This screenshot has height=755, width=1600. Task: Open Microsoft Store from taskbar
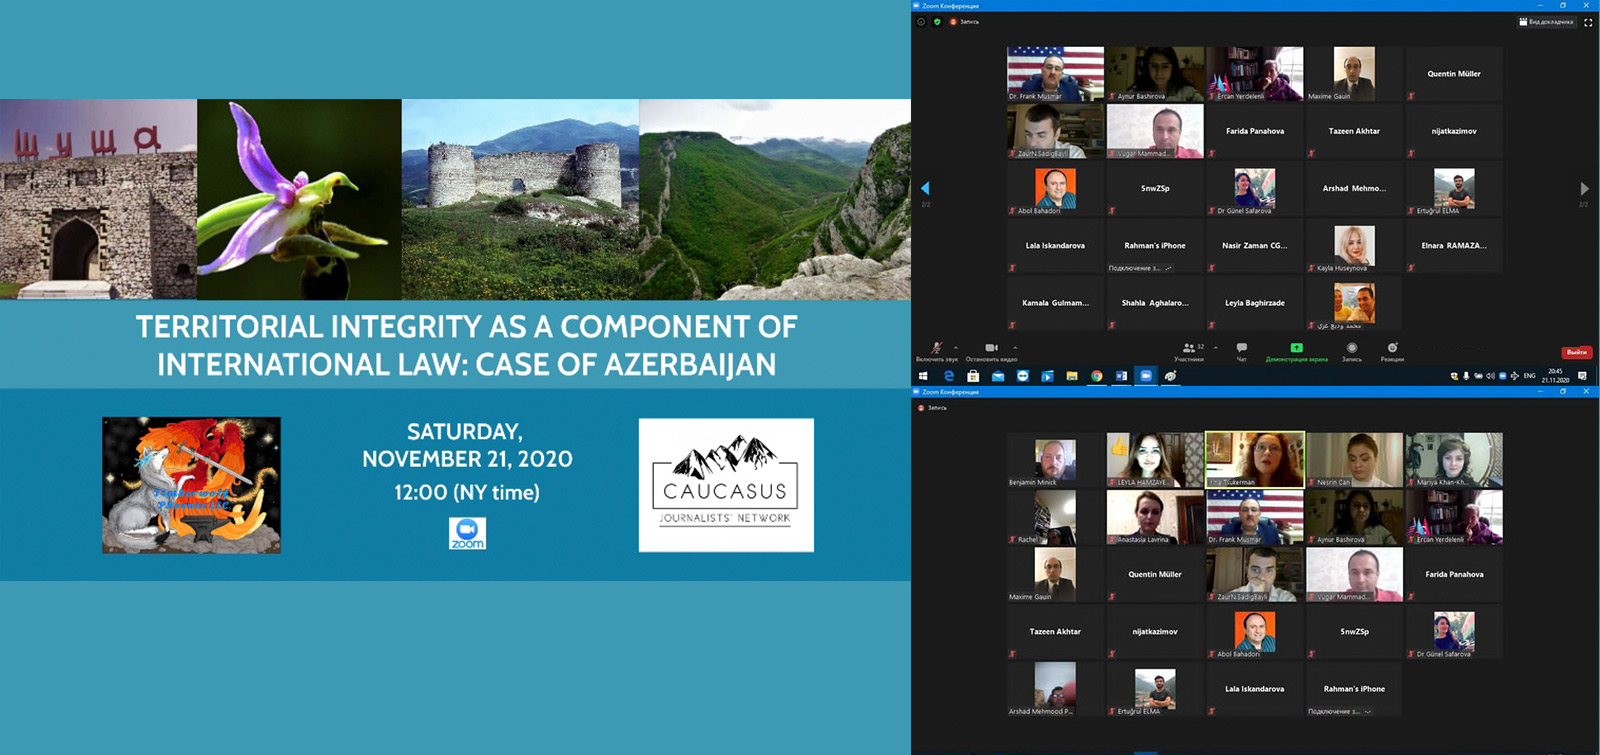pyautogui.click(x=973, y=376)
